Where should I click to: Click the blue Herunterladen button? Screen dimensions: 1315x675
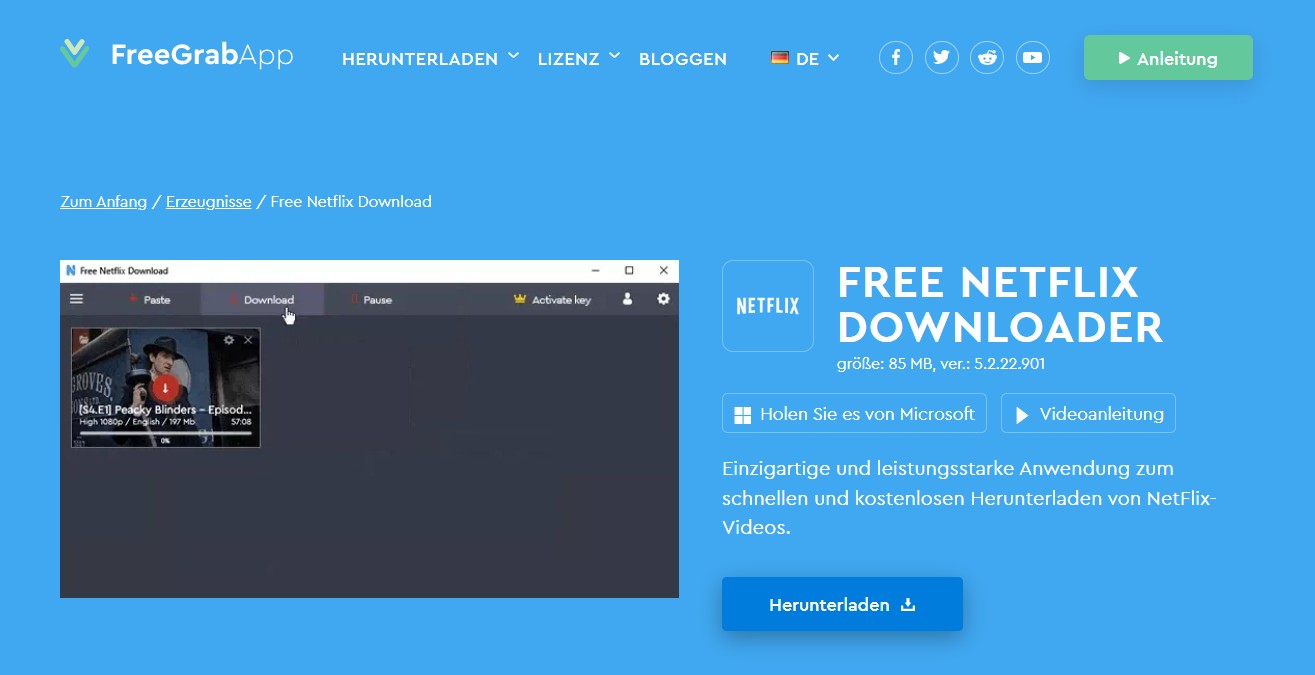point(842,604)
